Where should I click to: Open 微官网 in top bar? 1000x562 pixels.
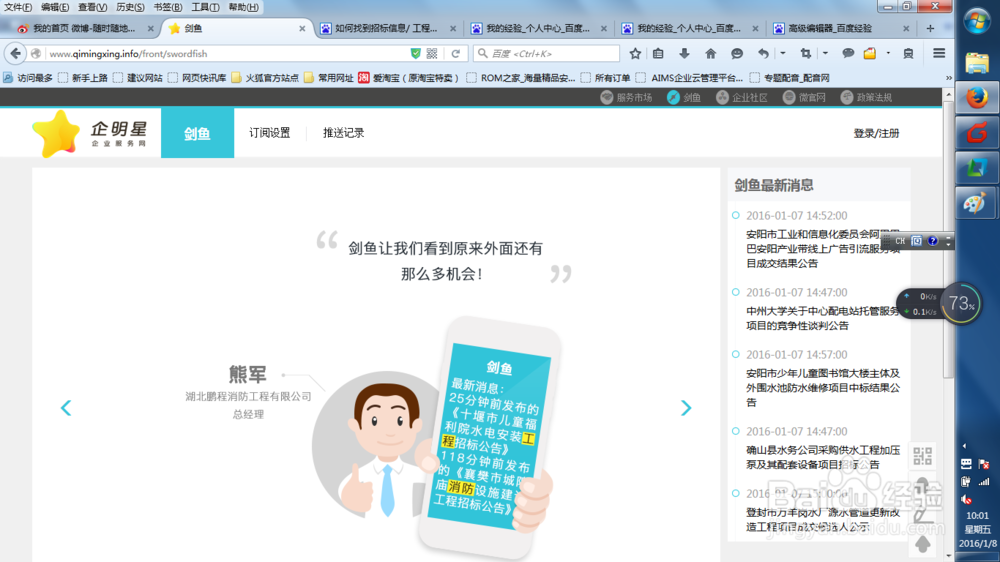[x=804, y=97]
